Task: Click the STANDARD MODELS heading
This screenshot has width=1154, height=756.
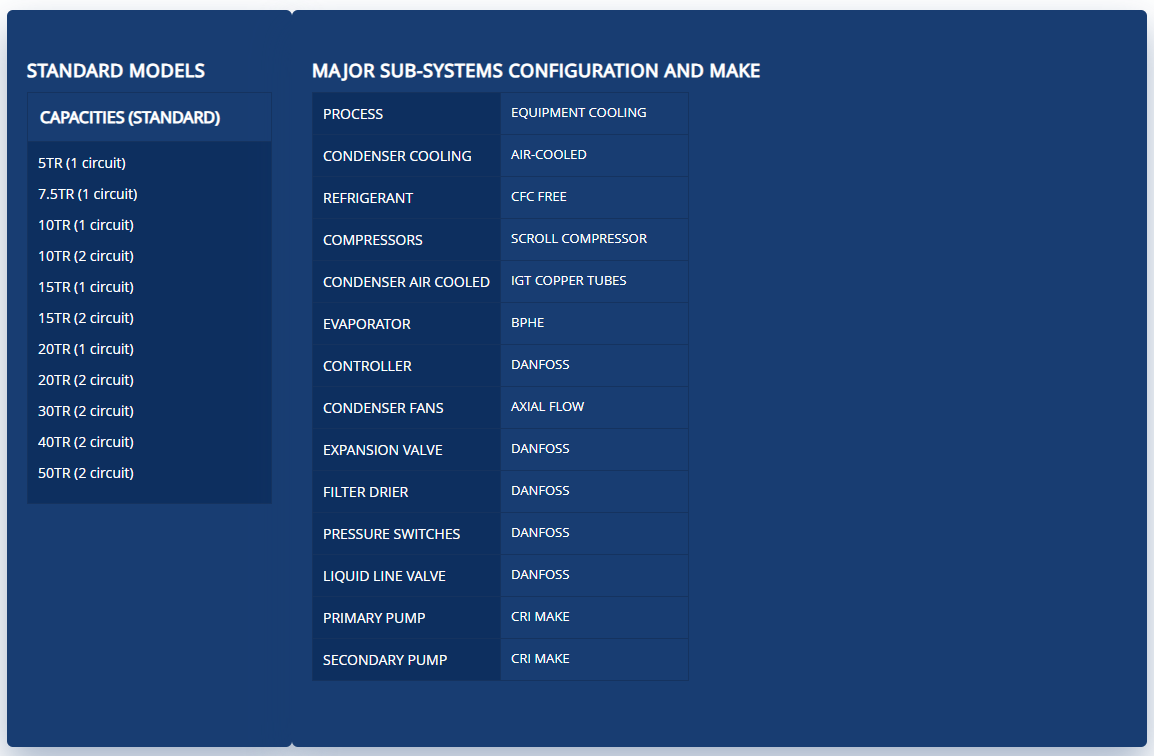Action: (116, 71)
